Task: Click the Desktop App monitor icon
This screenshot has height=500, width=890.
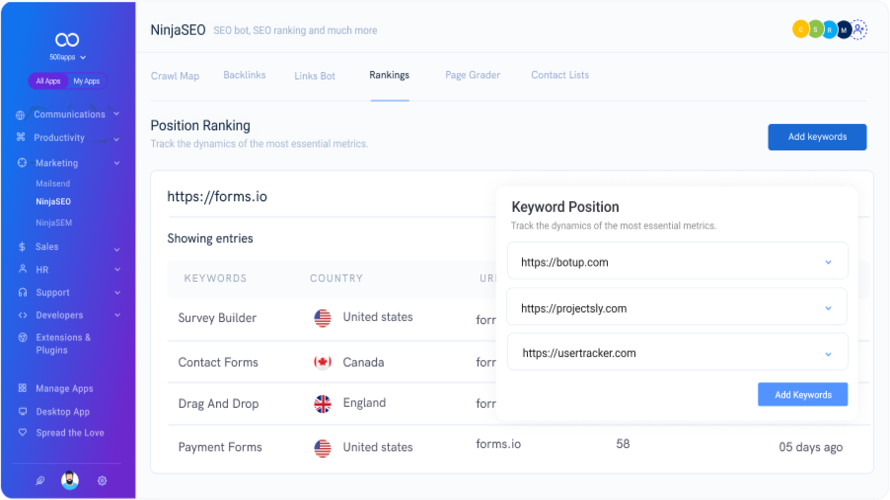Action: (23, 411)
